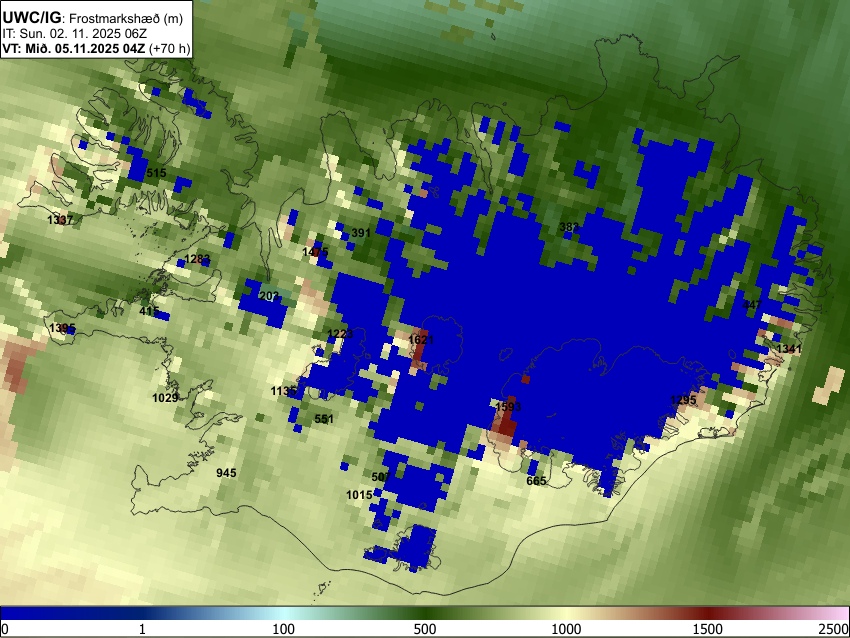The width and height of the screenshot is (850, 638).
Task: Click the map value label '1593'
Action: (508, 407)
